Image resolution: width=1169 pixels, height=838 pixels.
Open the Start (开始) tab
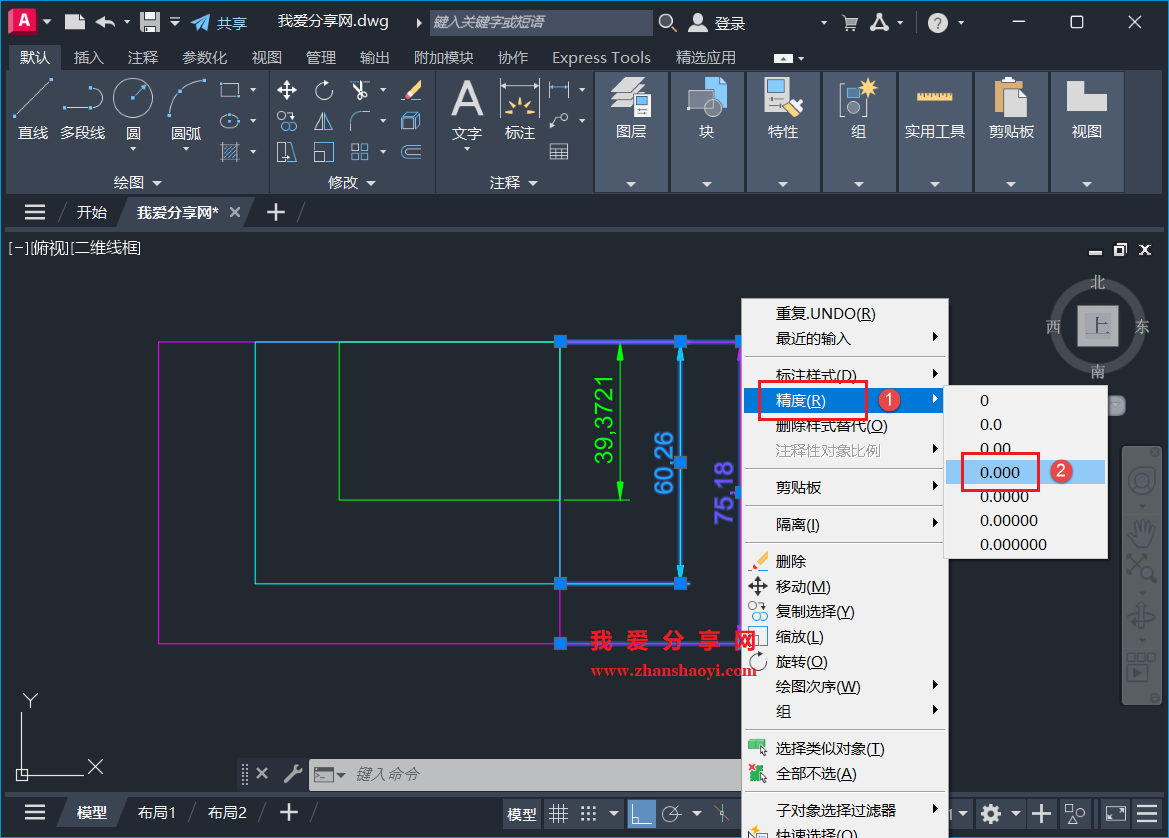coord(92,212)
